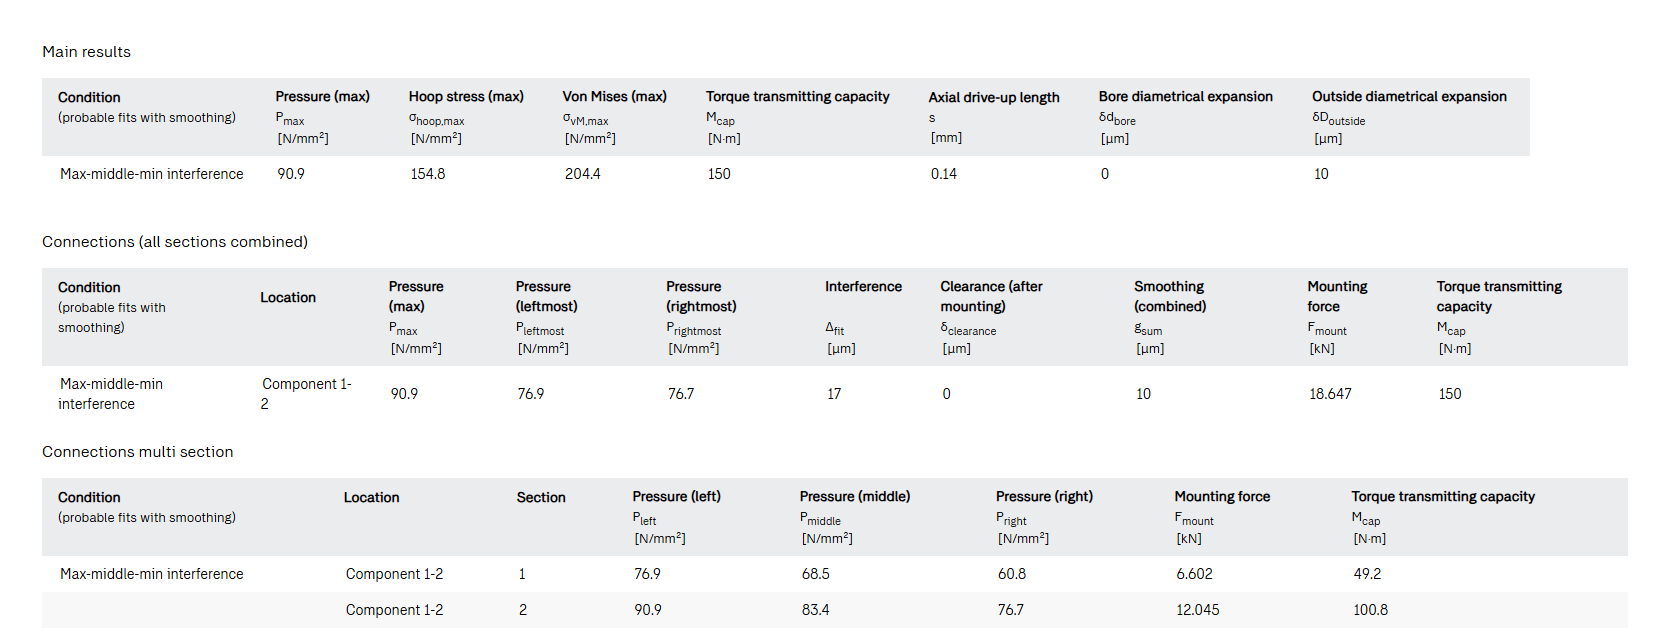This screenshot has width=1680, height=640.
Task: Click the 6.602 mounting force cell
Action: [1194, 574]
